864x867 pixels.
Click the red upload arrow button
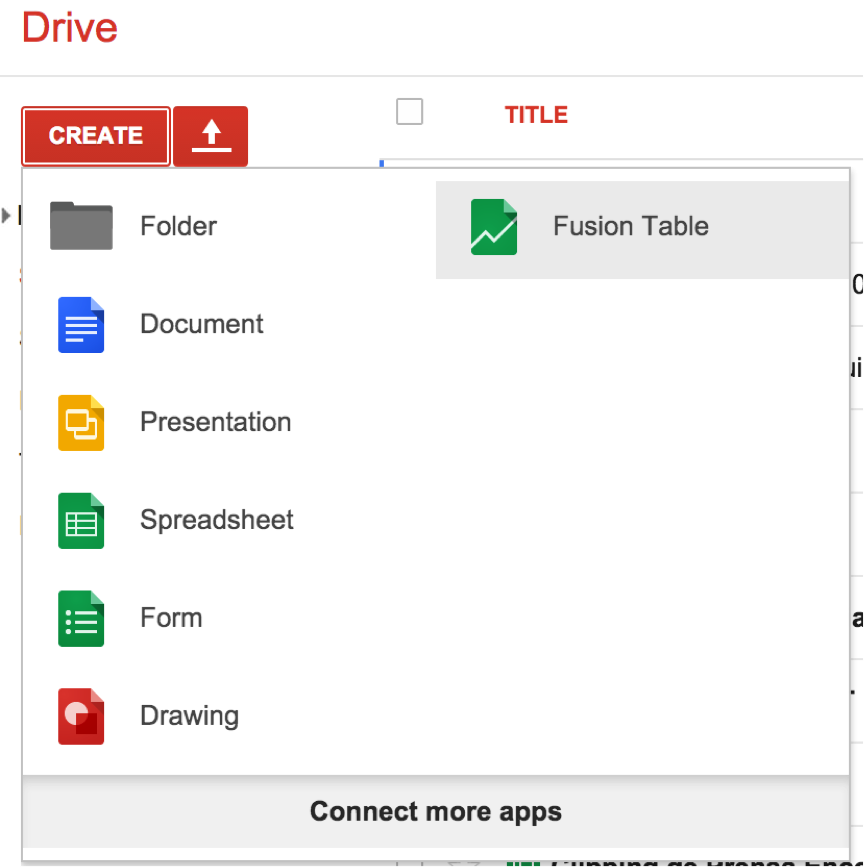pos(211,136)
